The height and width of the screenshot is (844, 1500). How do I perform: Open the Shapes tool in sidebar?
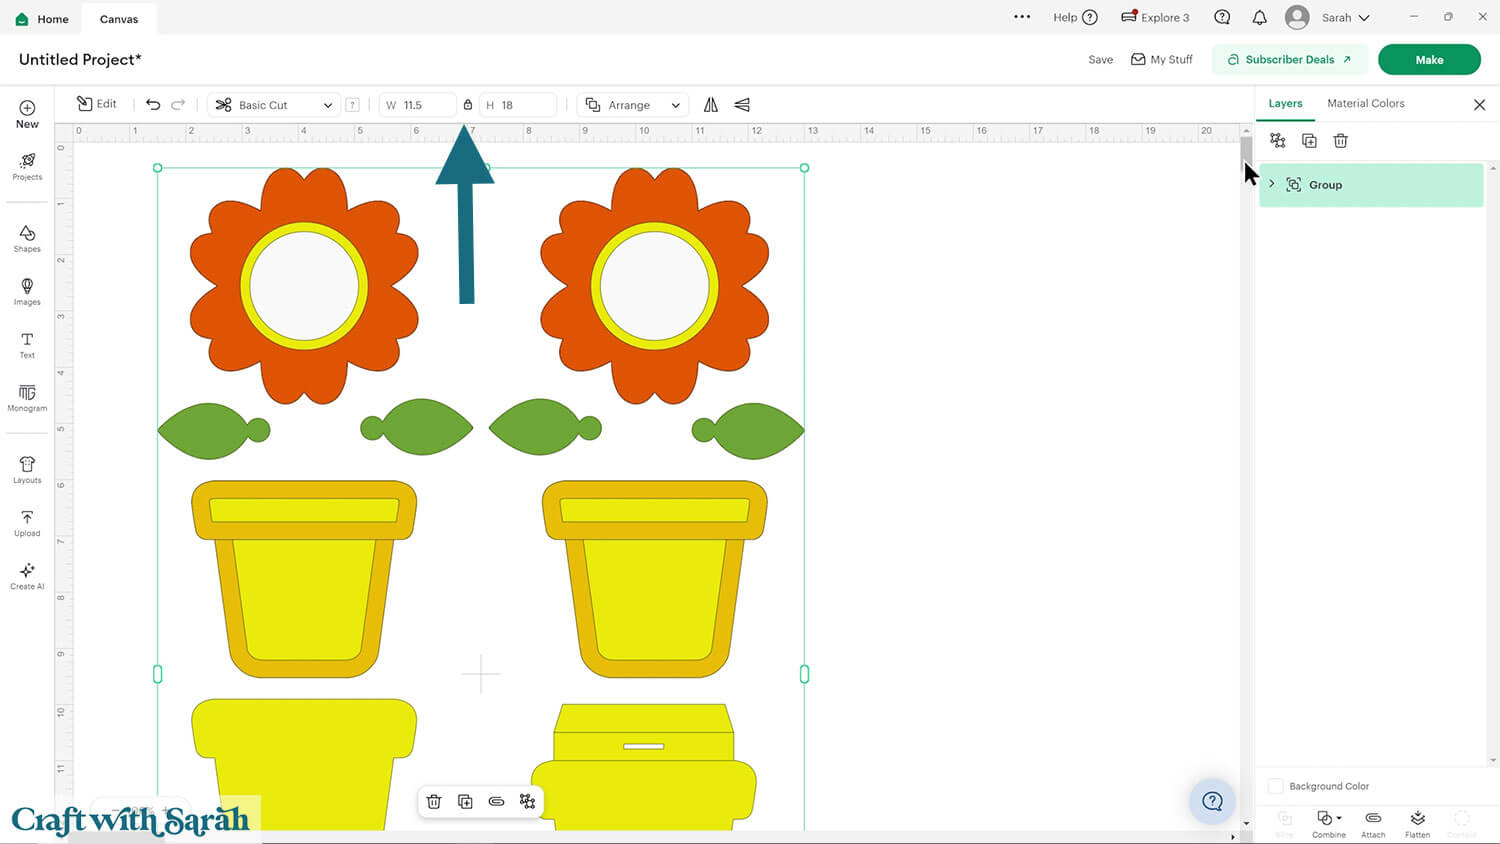click(x=27, y=238)
